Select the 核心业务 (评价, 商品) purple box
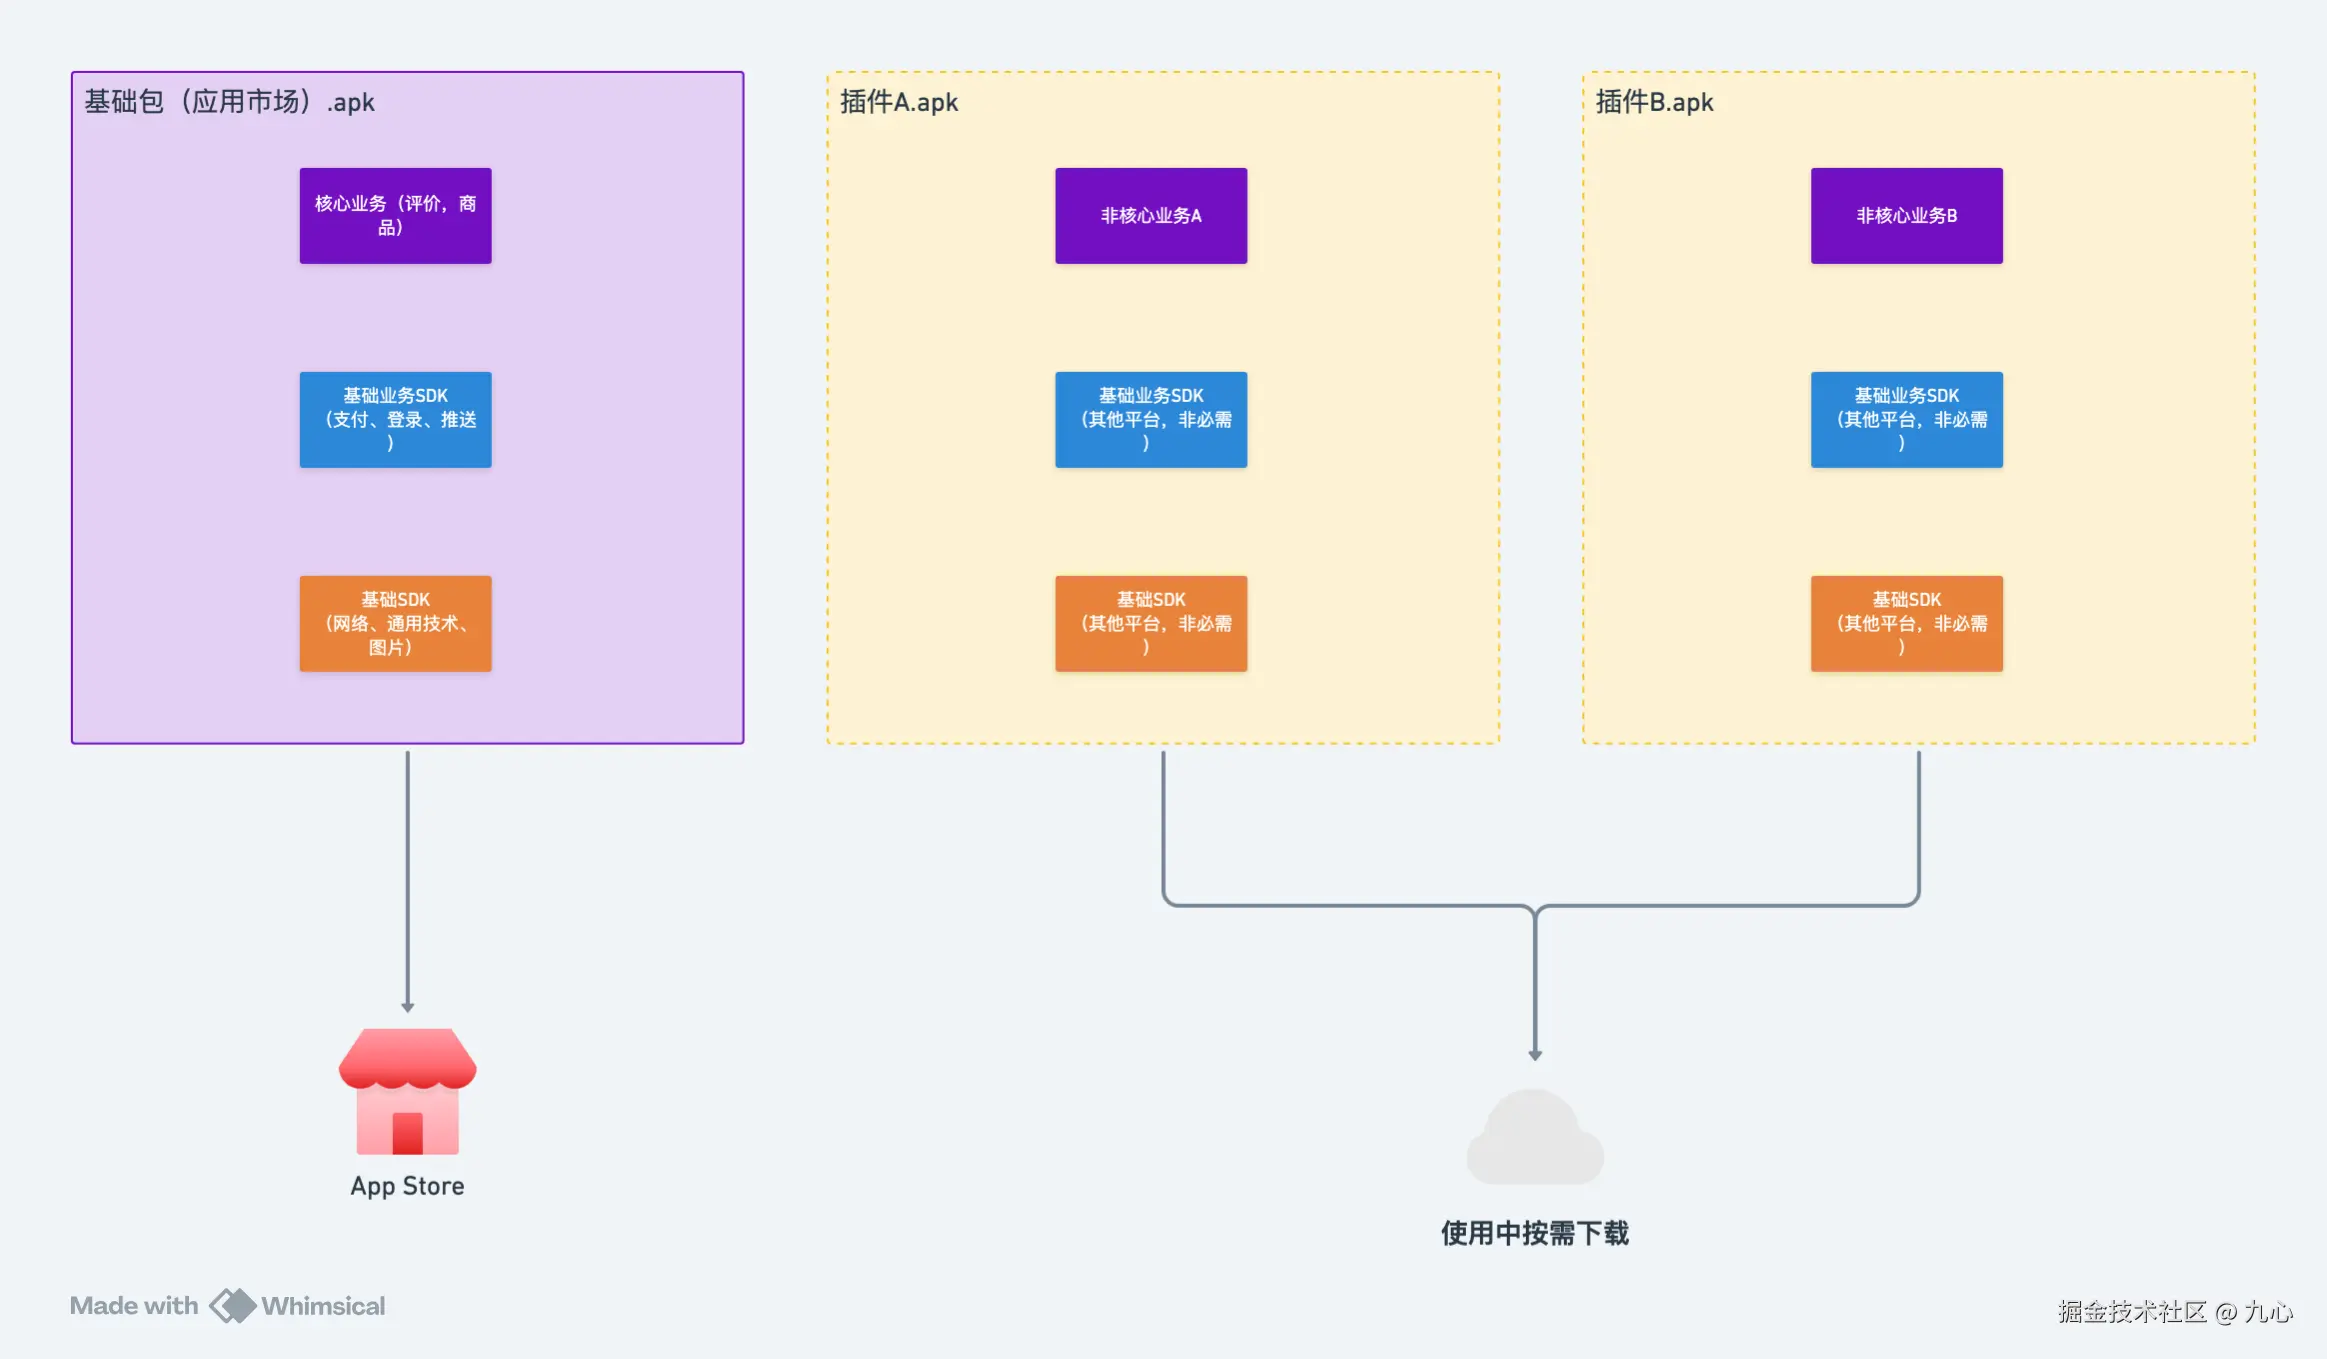2327x1359 pixels. point(395,215)
